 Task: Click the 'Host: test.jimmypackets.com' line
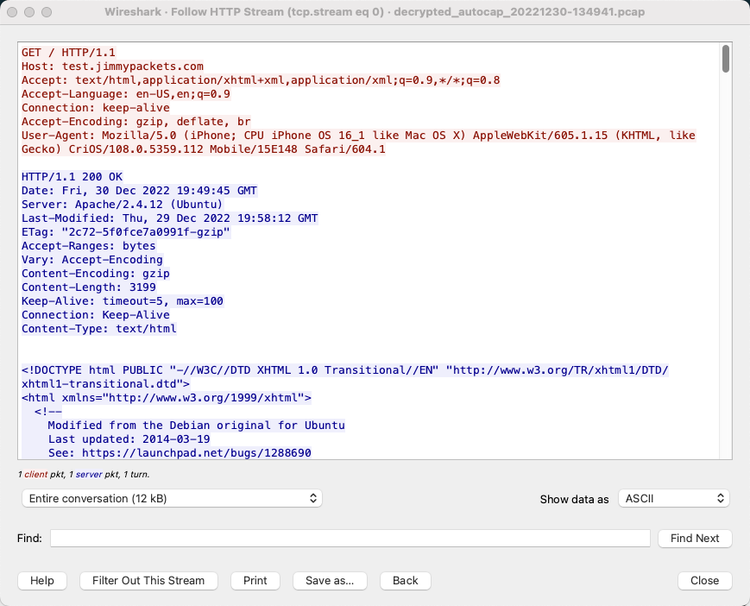pyautogui.click(x=112, y=66)
